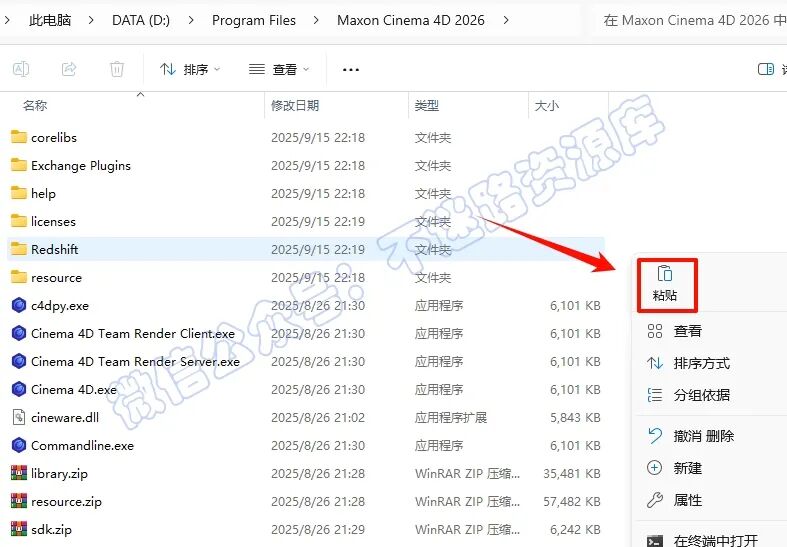Expand chevron after Program Files breadcrumb
Image resolution: width=787 pixels, height=547 pixels.
(x=316, y=20)
